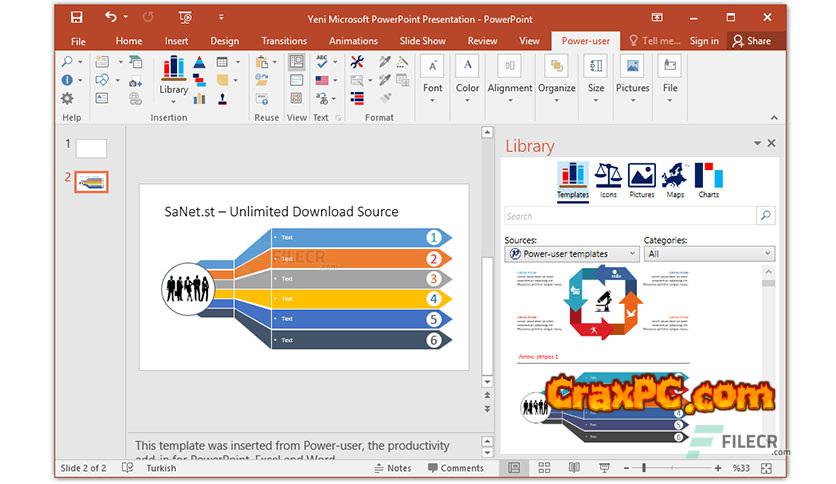This screenshot has width=836, height=484.
Task: Click the Pictures icon in the Library pane
Action: pos(641,180)
